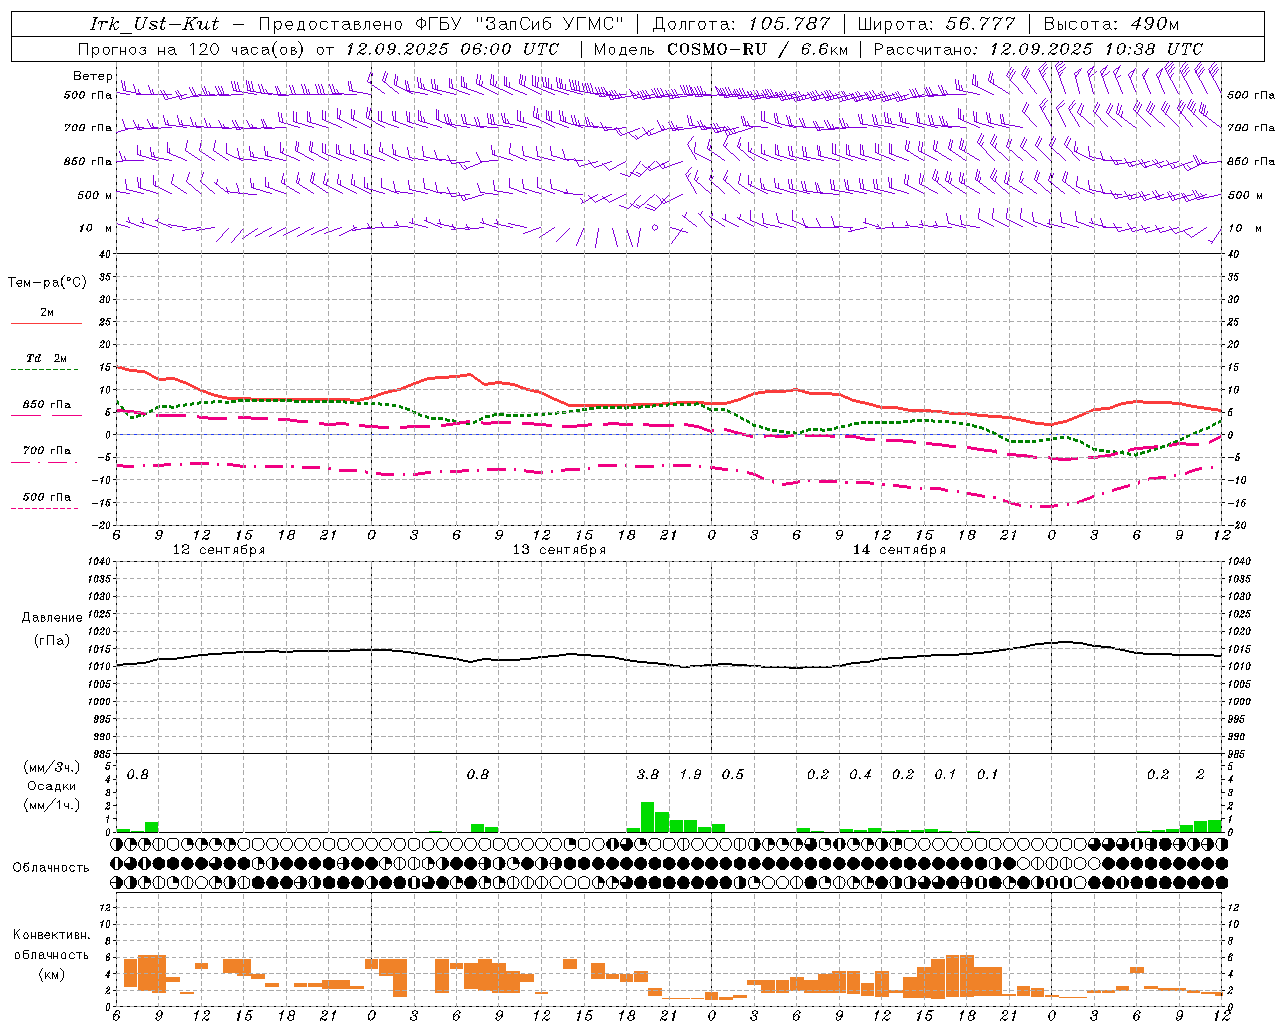Click the dashed line sample under Td 2м
Screen dimensions: 1280x1024
click(x=44, y=370)
